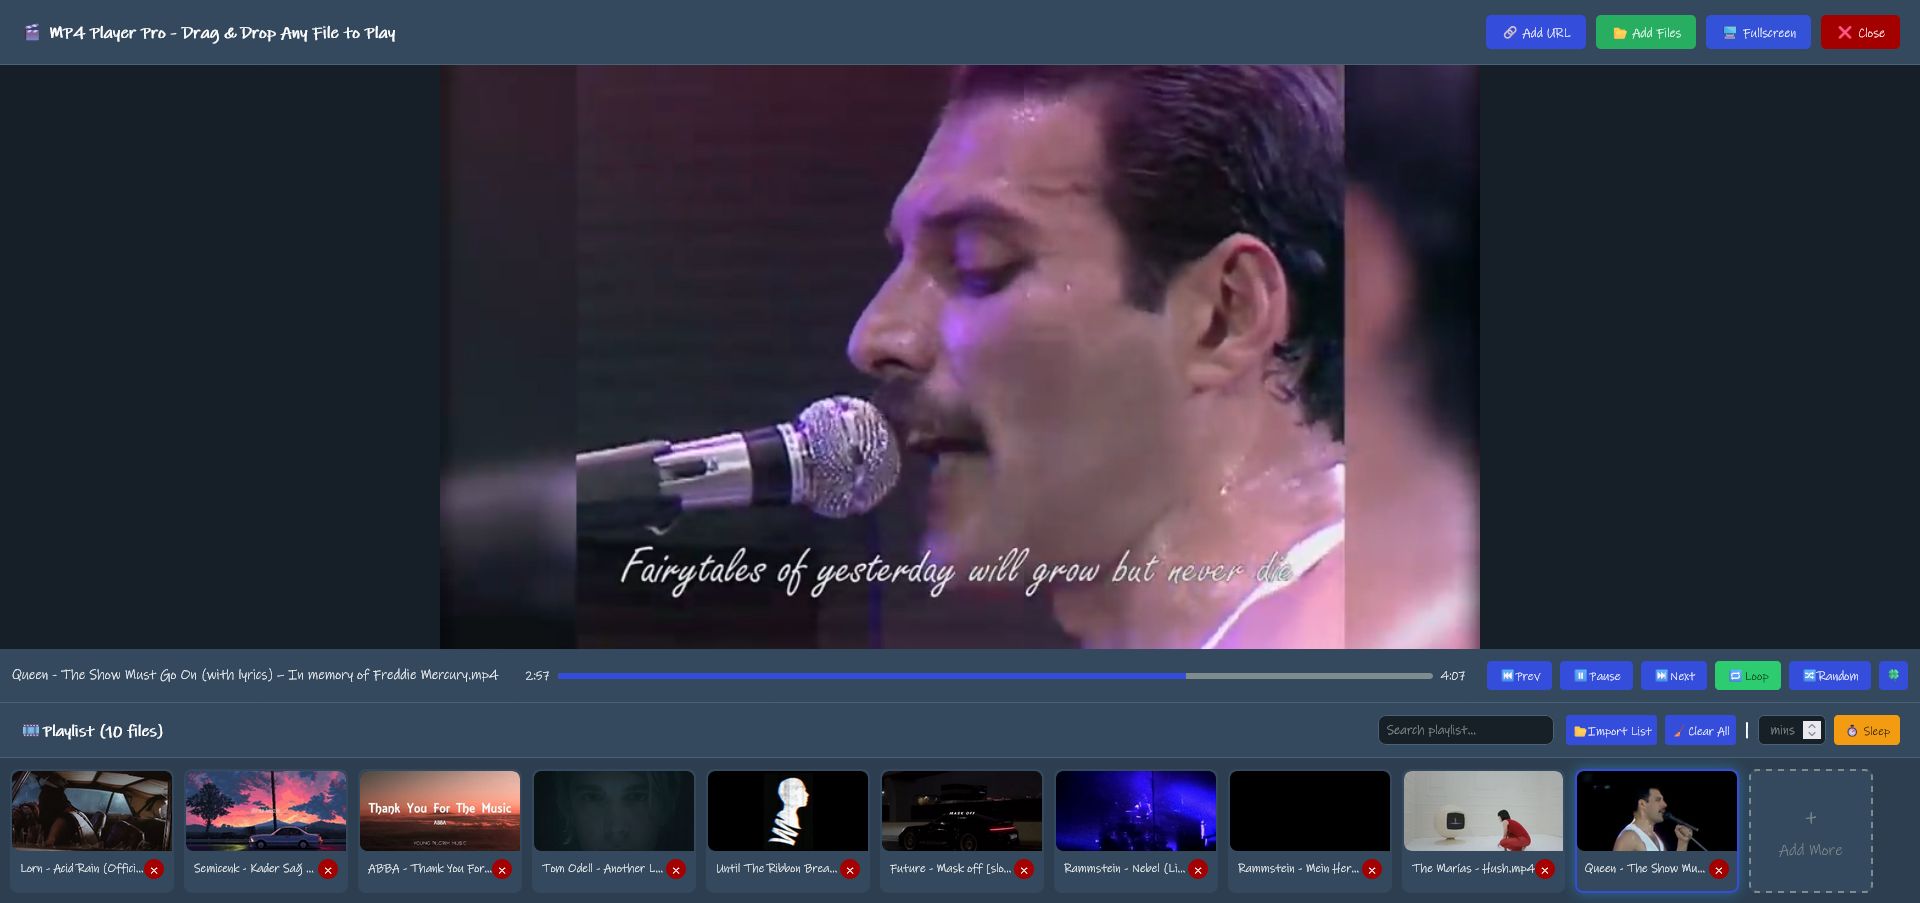Toggle pause on the current video
This screenshot has height=903, width=1920.
(1596, 676)
